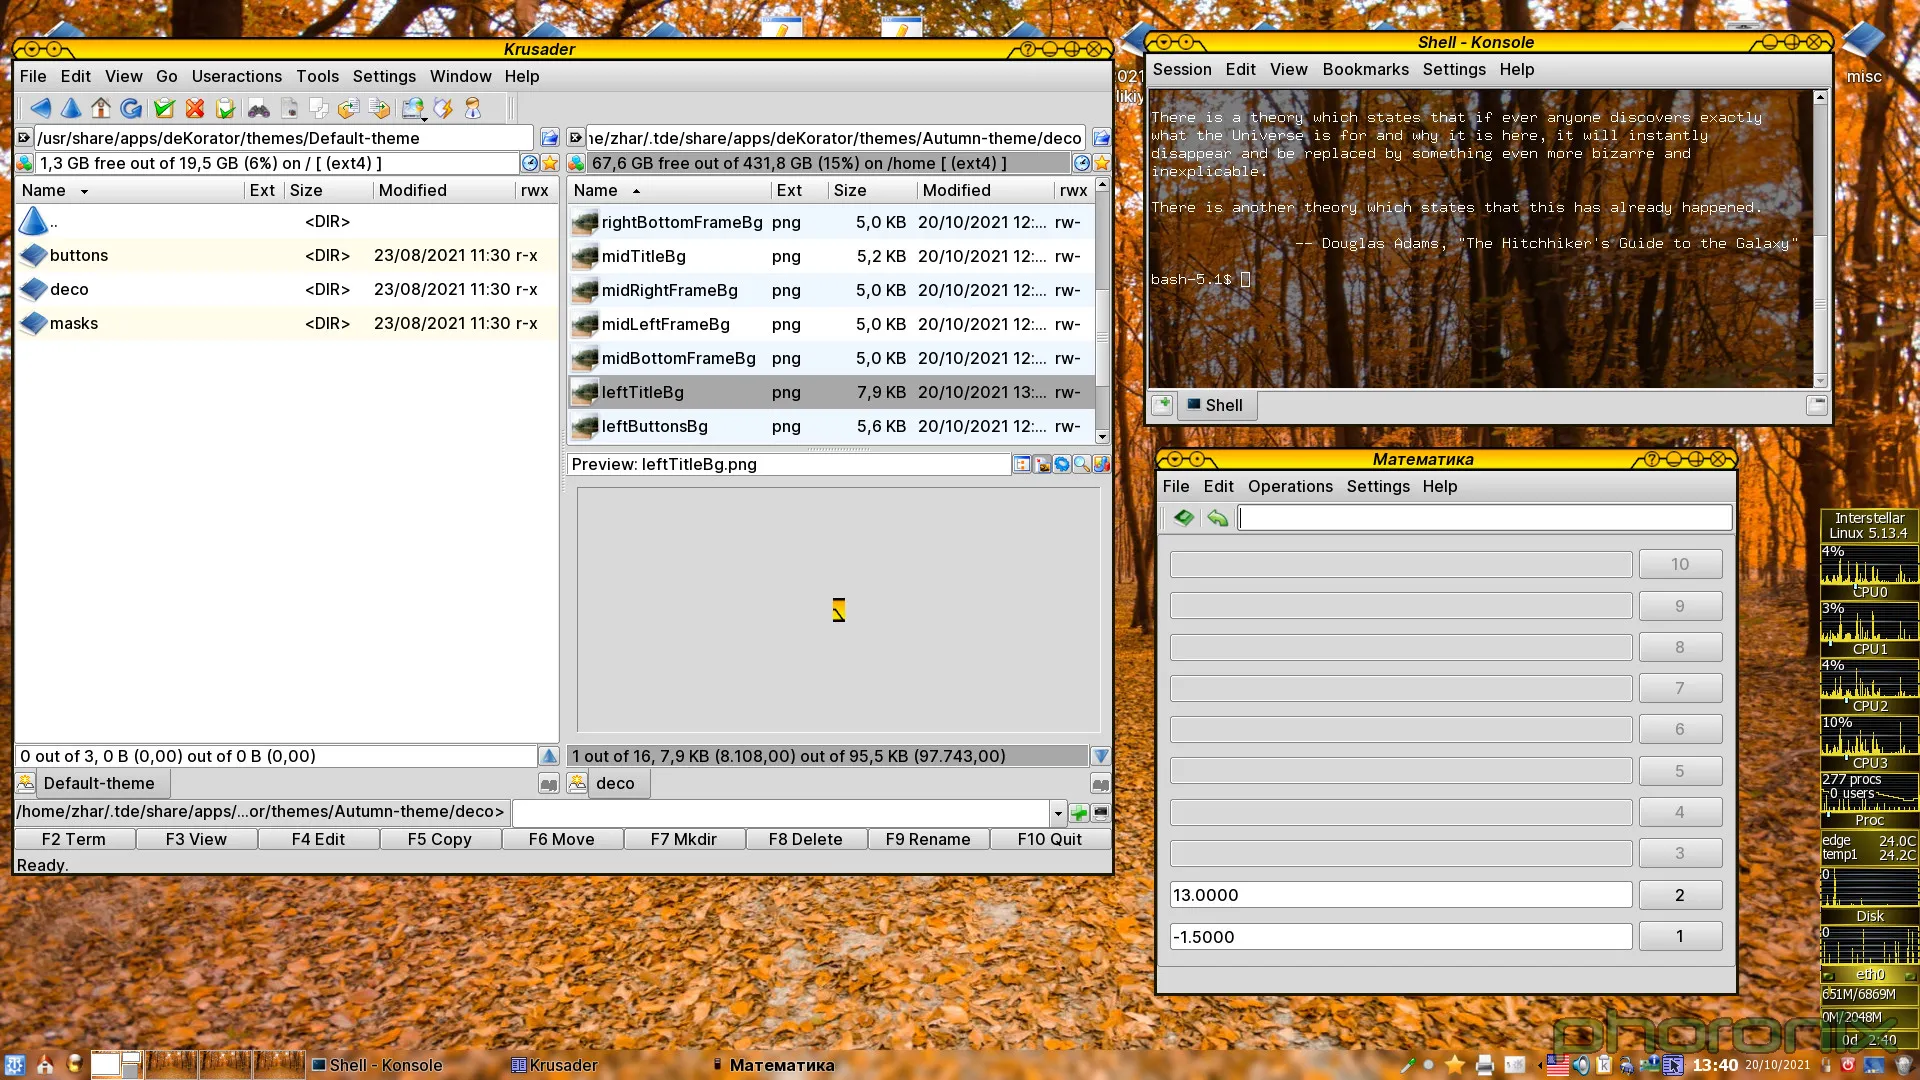Open right panel media/disk selector icon
The height and width of the screenshot is (1080, 1920).
pyautogui.click(x=577, y=163)
